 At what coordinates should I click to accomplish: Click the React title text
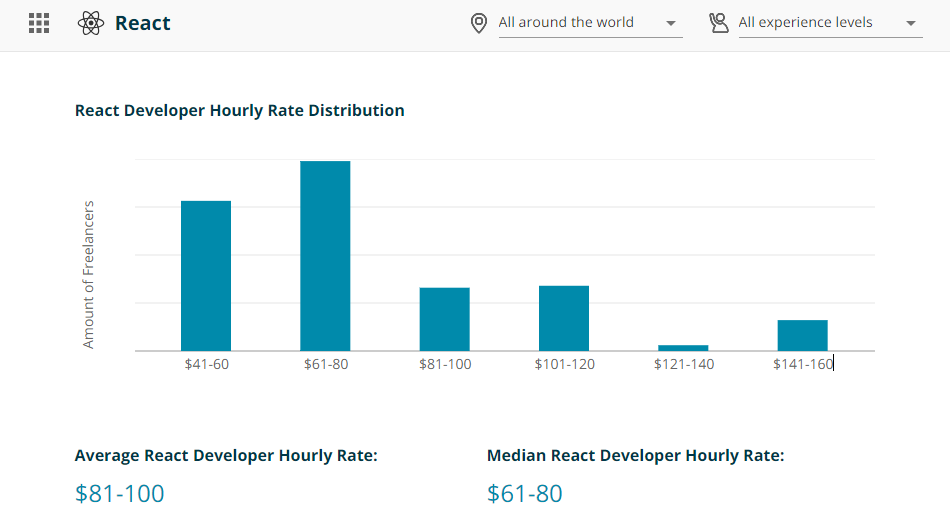(x=143, y=23)
